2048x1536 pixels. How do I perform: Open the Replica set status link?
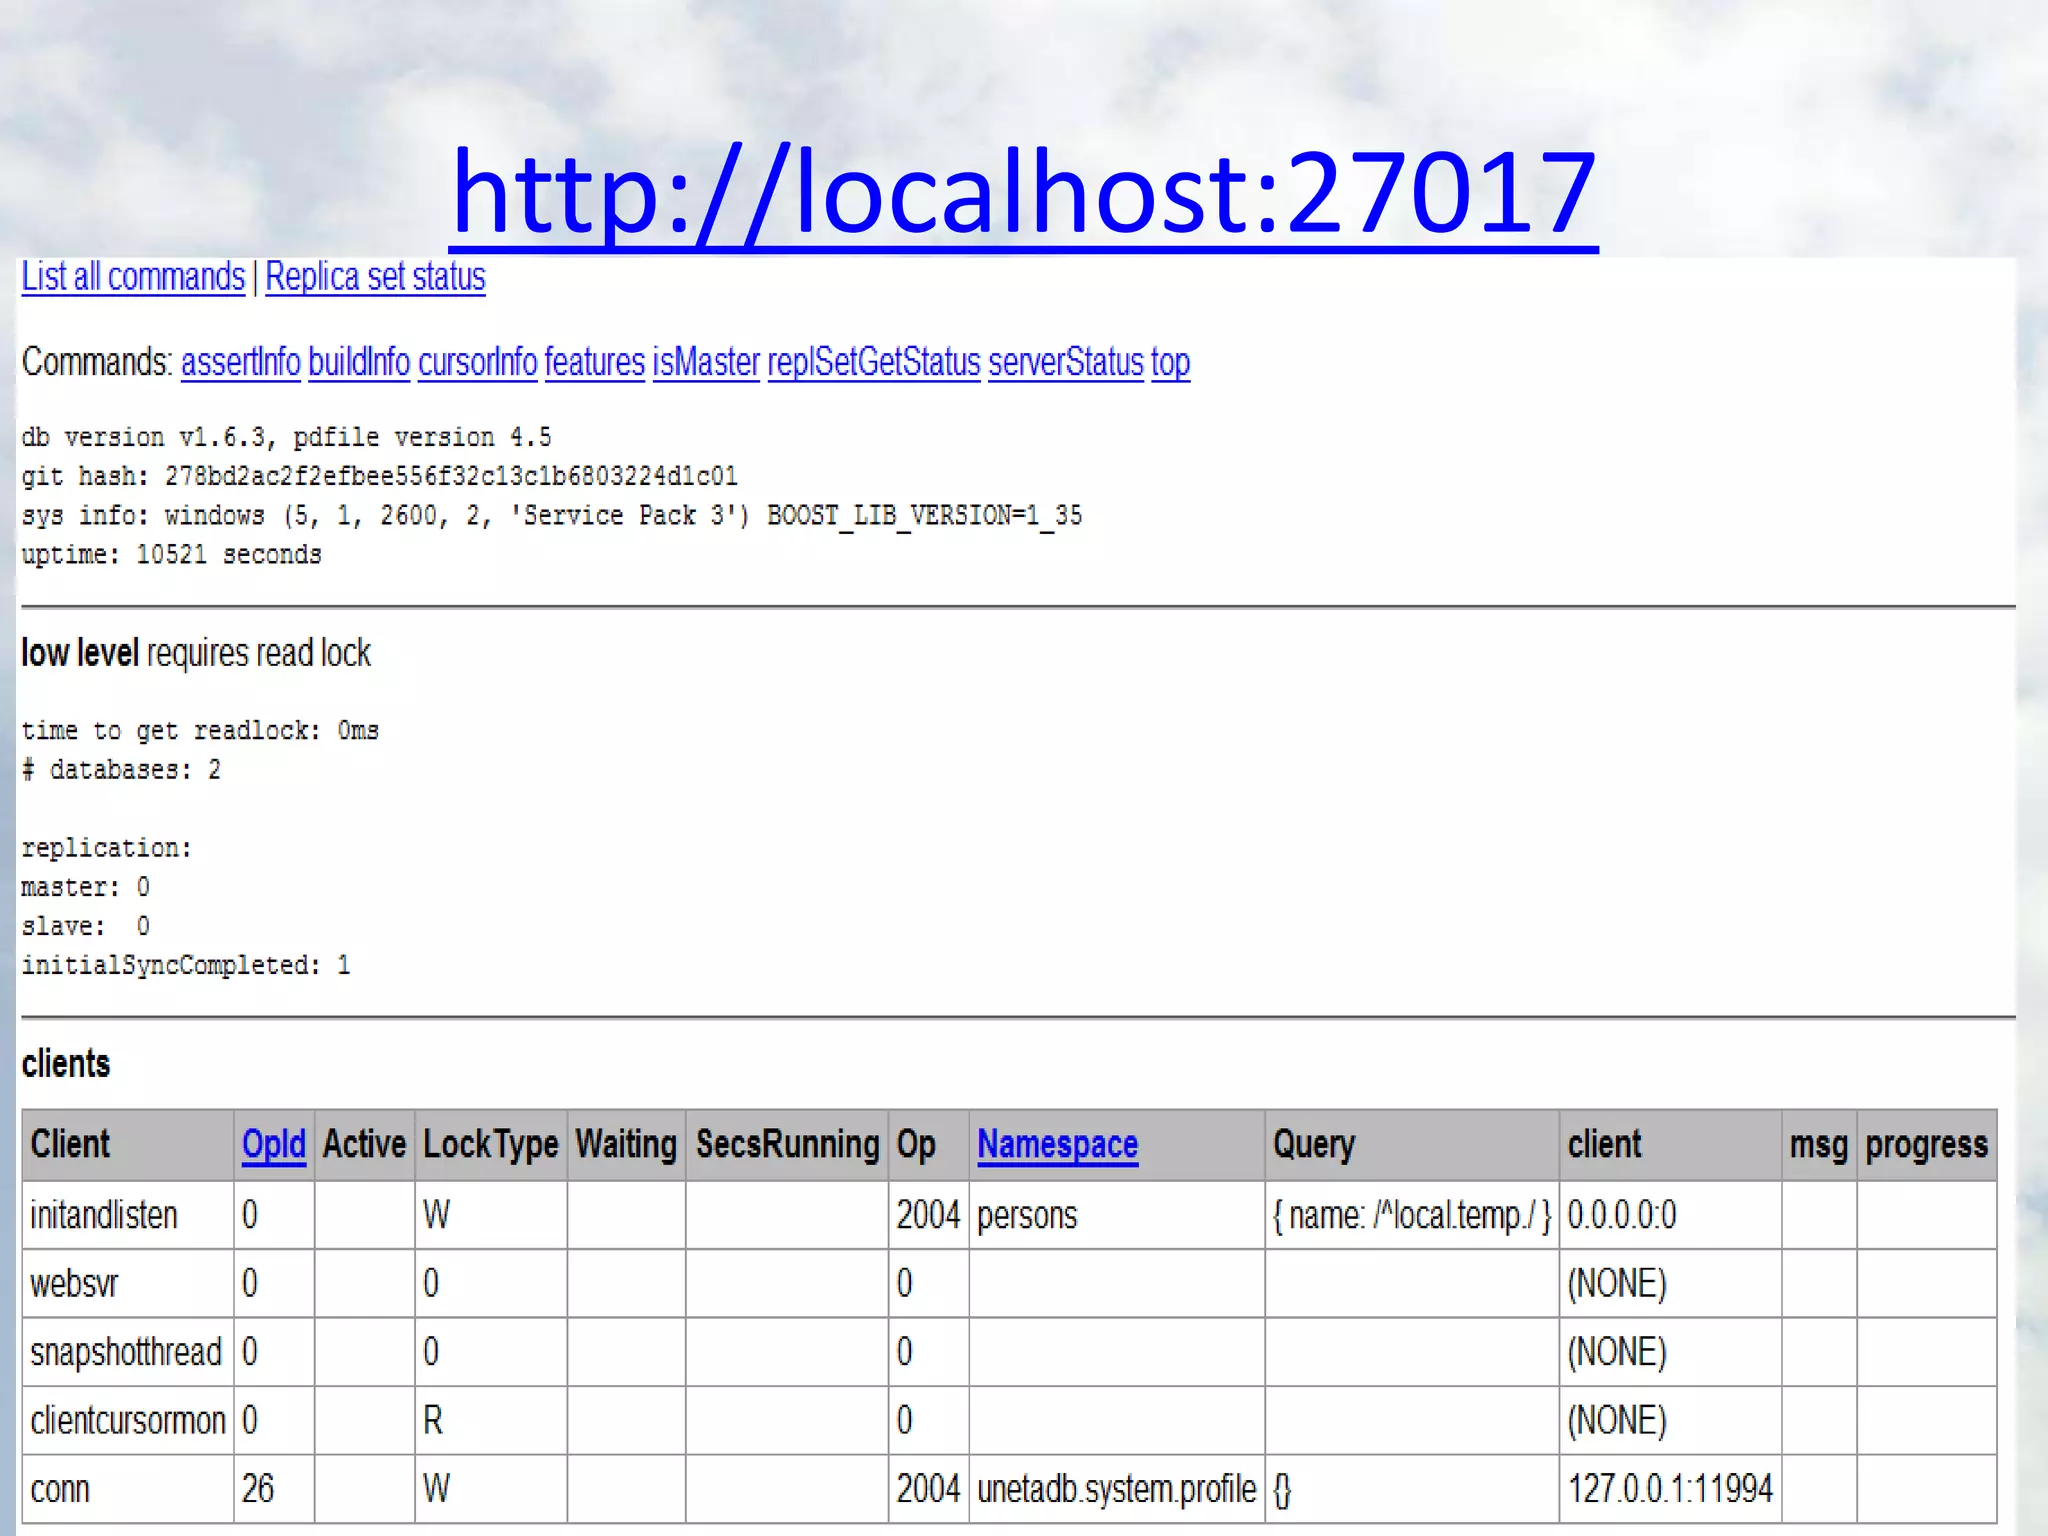(375, 277)
